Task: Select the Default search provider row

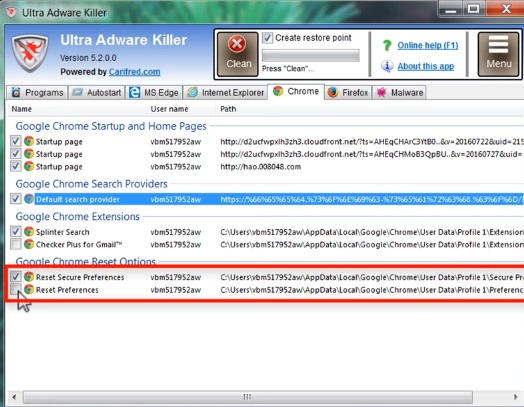Action: (266, 199)
